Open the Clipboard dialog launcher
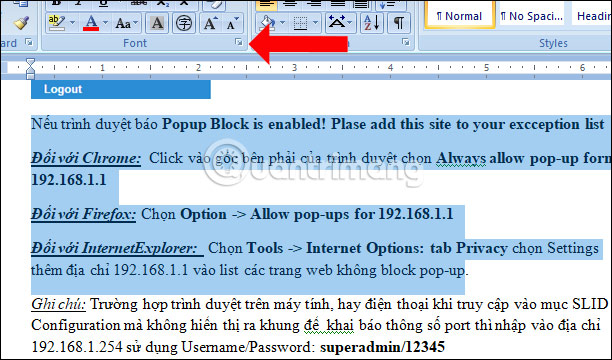This screenshot has width=612, height=360. (x=29, y=42)
